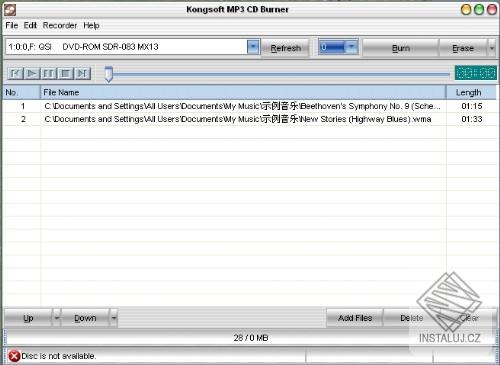Image resolution: width=500 pixels, height=365 pixels.
Task: Open the File menu
Action: click(12, 25)
